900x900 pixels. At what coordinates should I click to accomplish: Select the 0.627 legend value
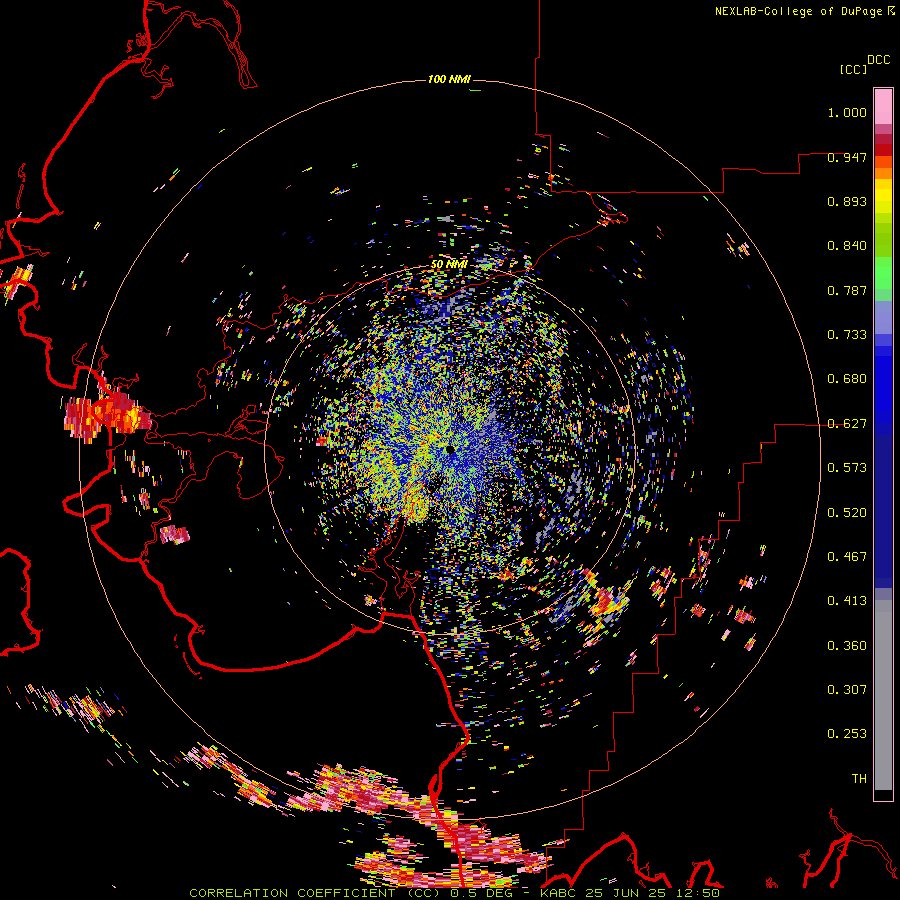tap(847, 424)
